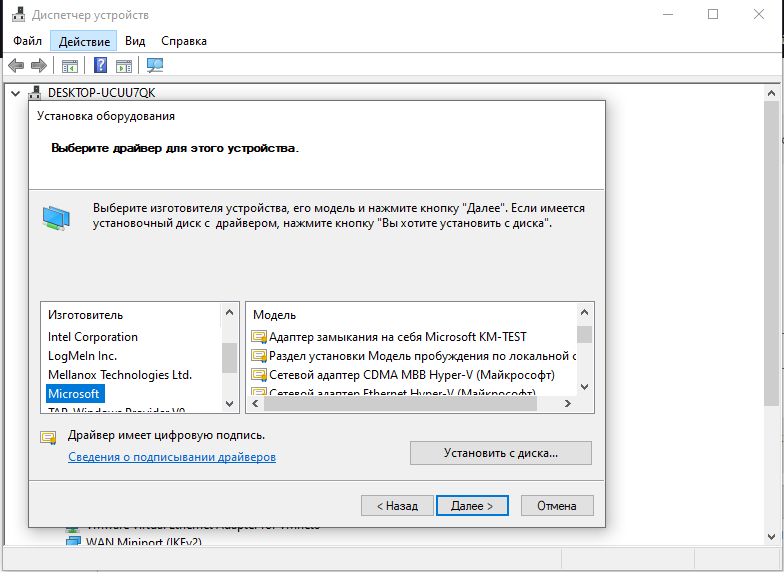784x572 pixels.
Task: Click the Назад button
Action: (397, 506)
